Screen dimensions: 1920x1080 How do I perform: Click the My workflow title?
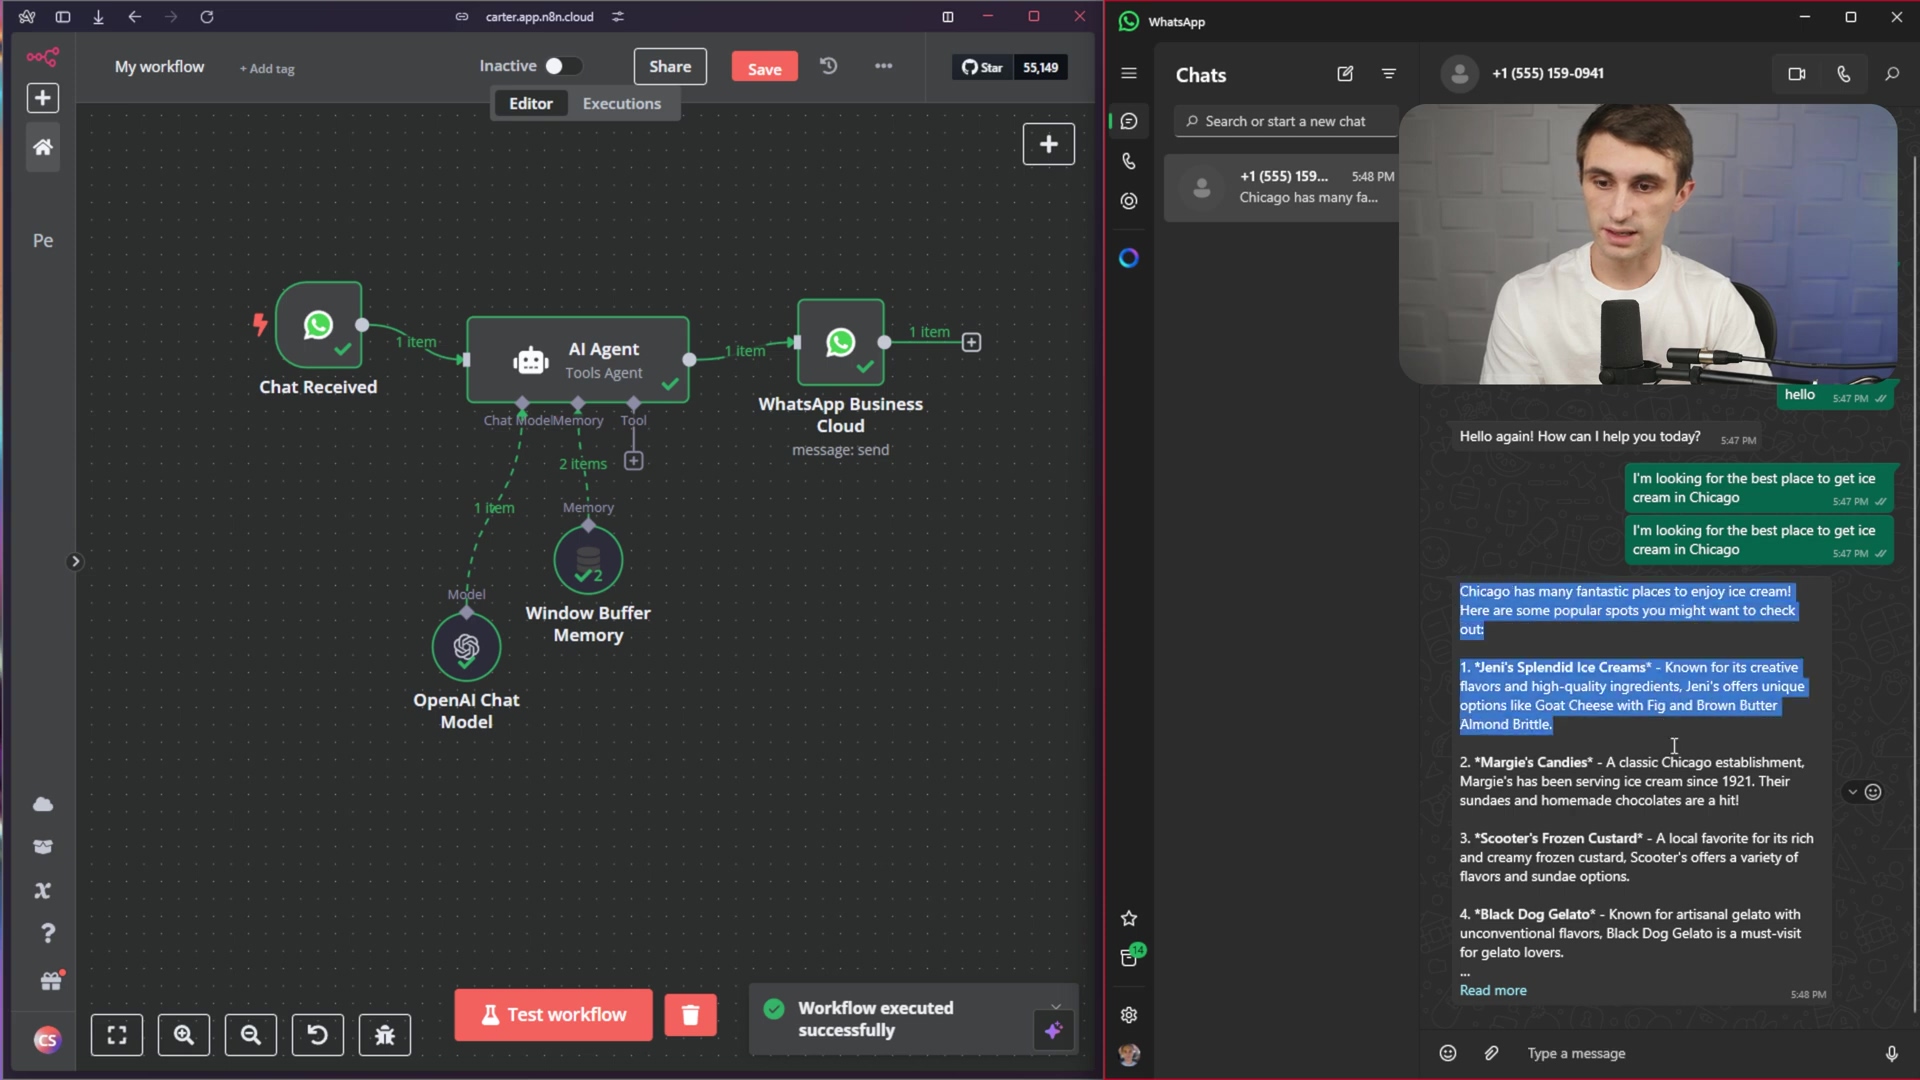tap(159, 67)
